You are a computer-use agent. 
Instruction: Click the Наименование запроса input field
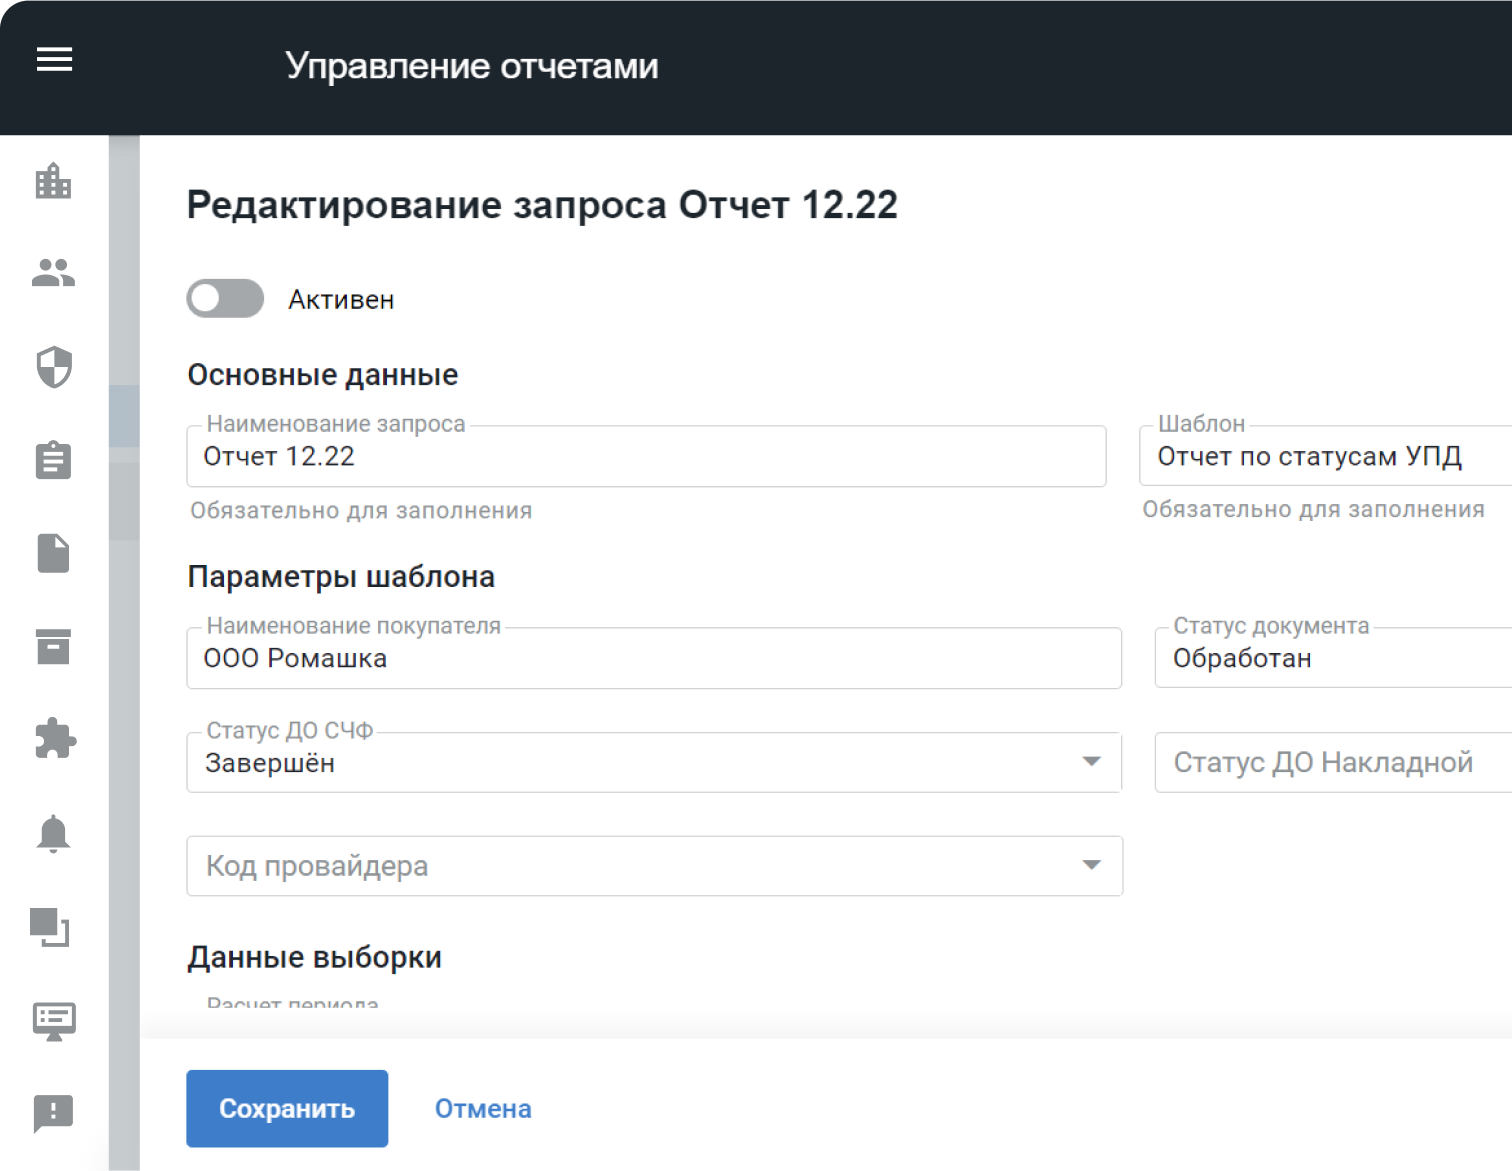646,457
